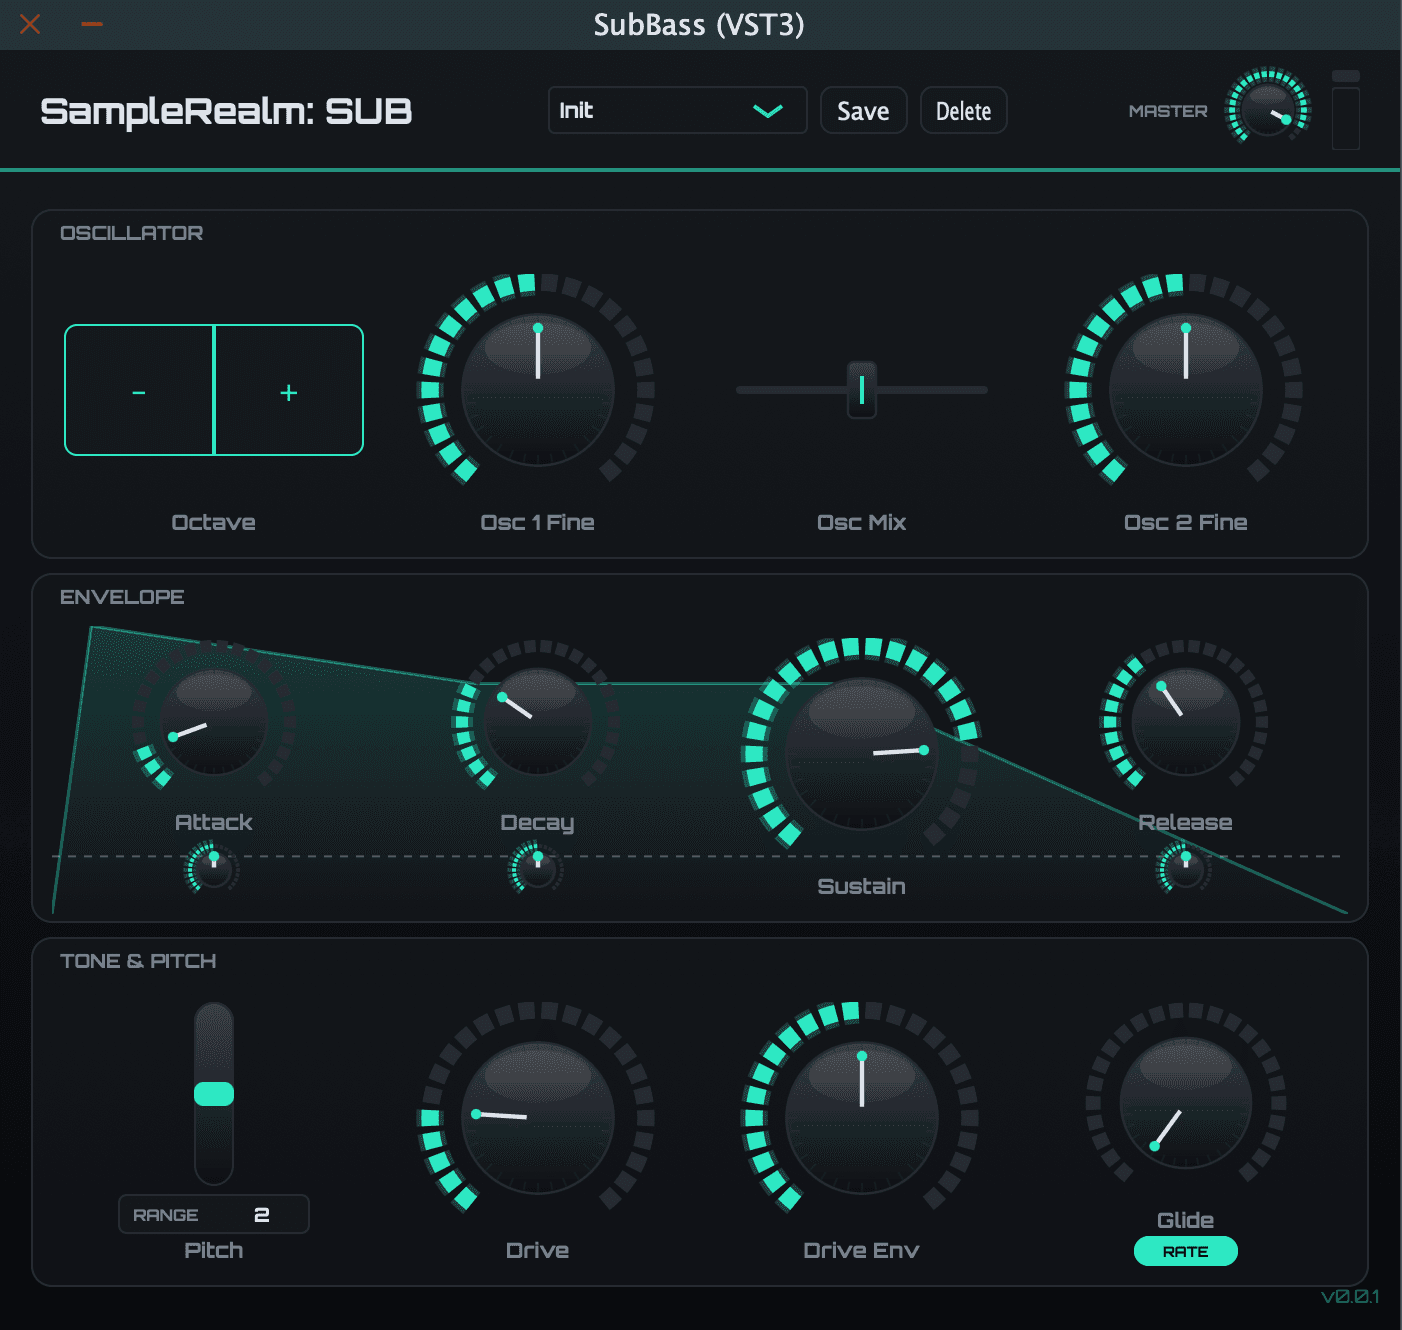Image resolution: width=1402 pixels, height=1330 pixels.
Task: Click the Decay knob
Action: [x=537, y=720]
